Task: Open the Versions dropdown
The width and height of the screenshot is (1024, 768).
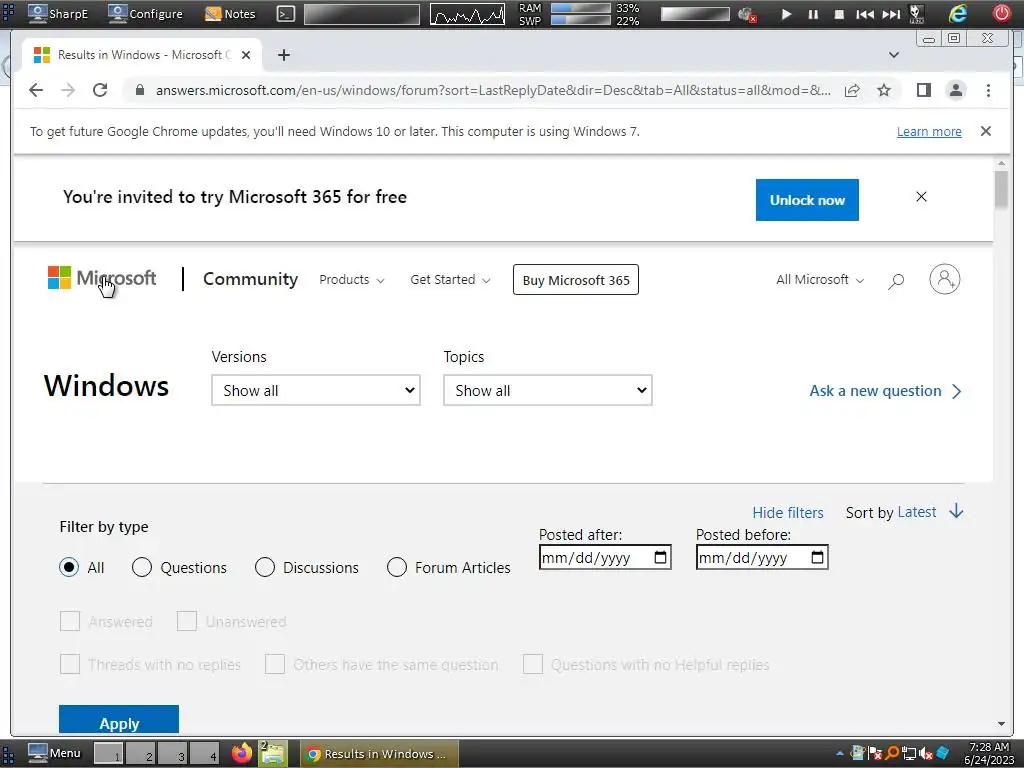Action: (x=315, y=390)
